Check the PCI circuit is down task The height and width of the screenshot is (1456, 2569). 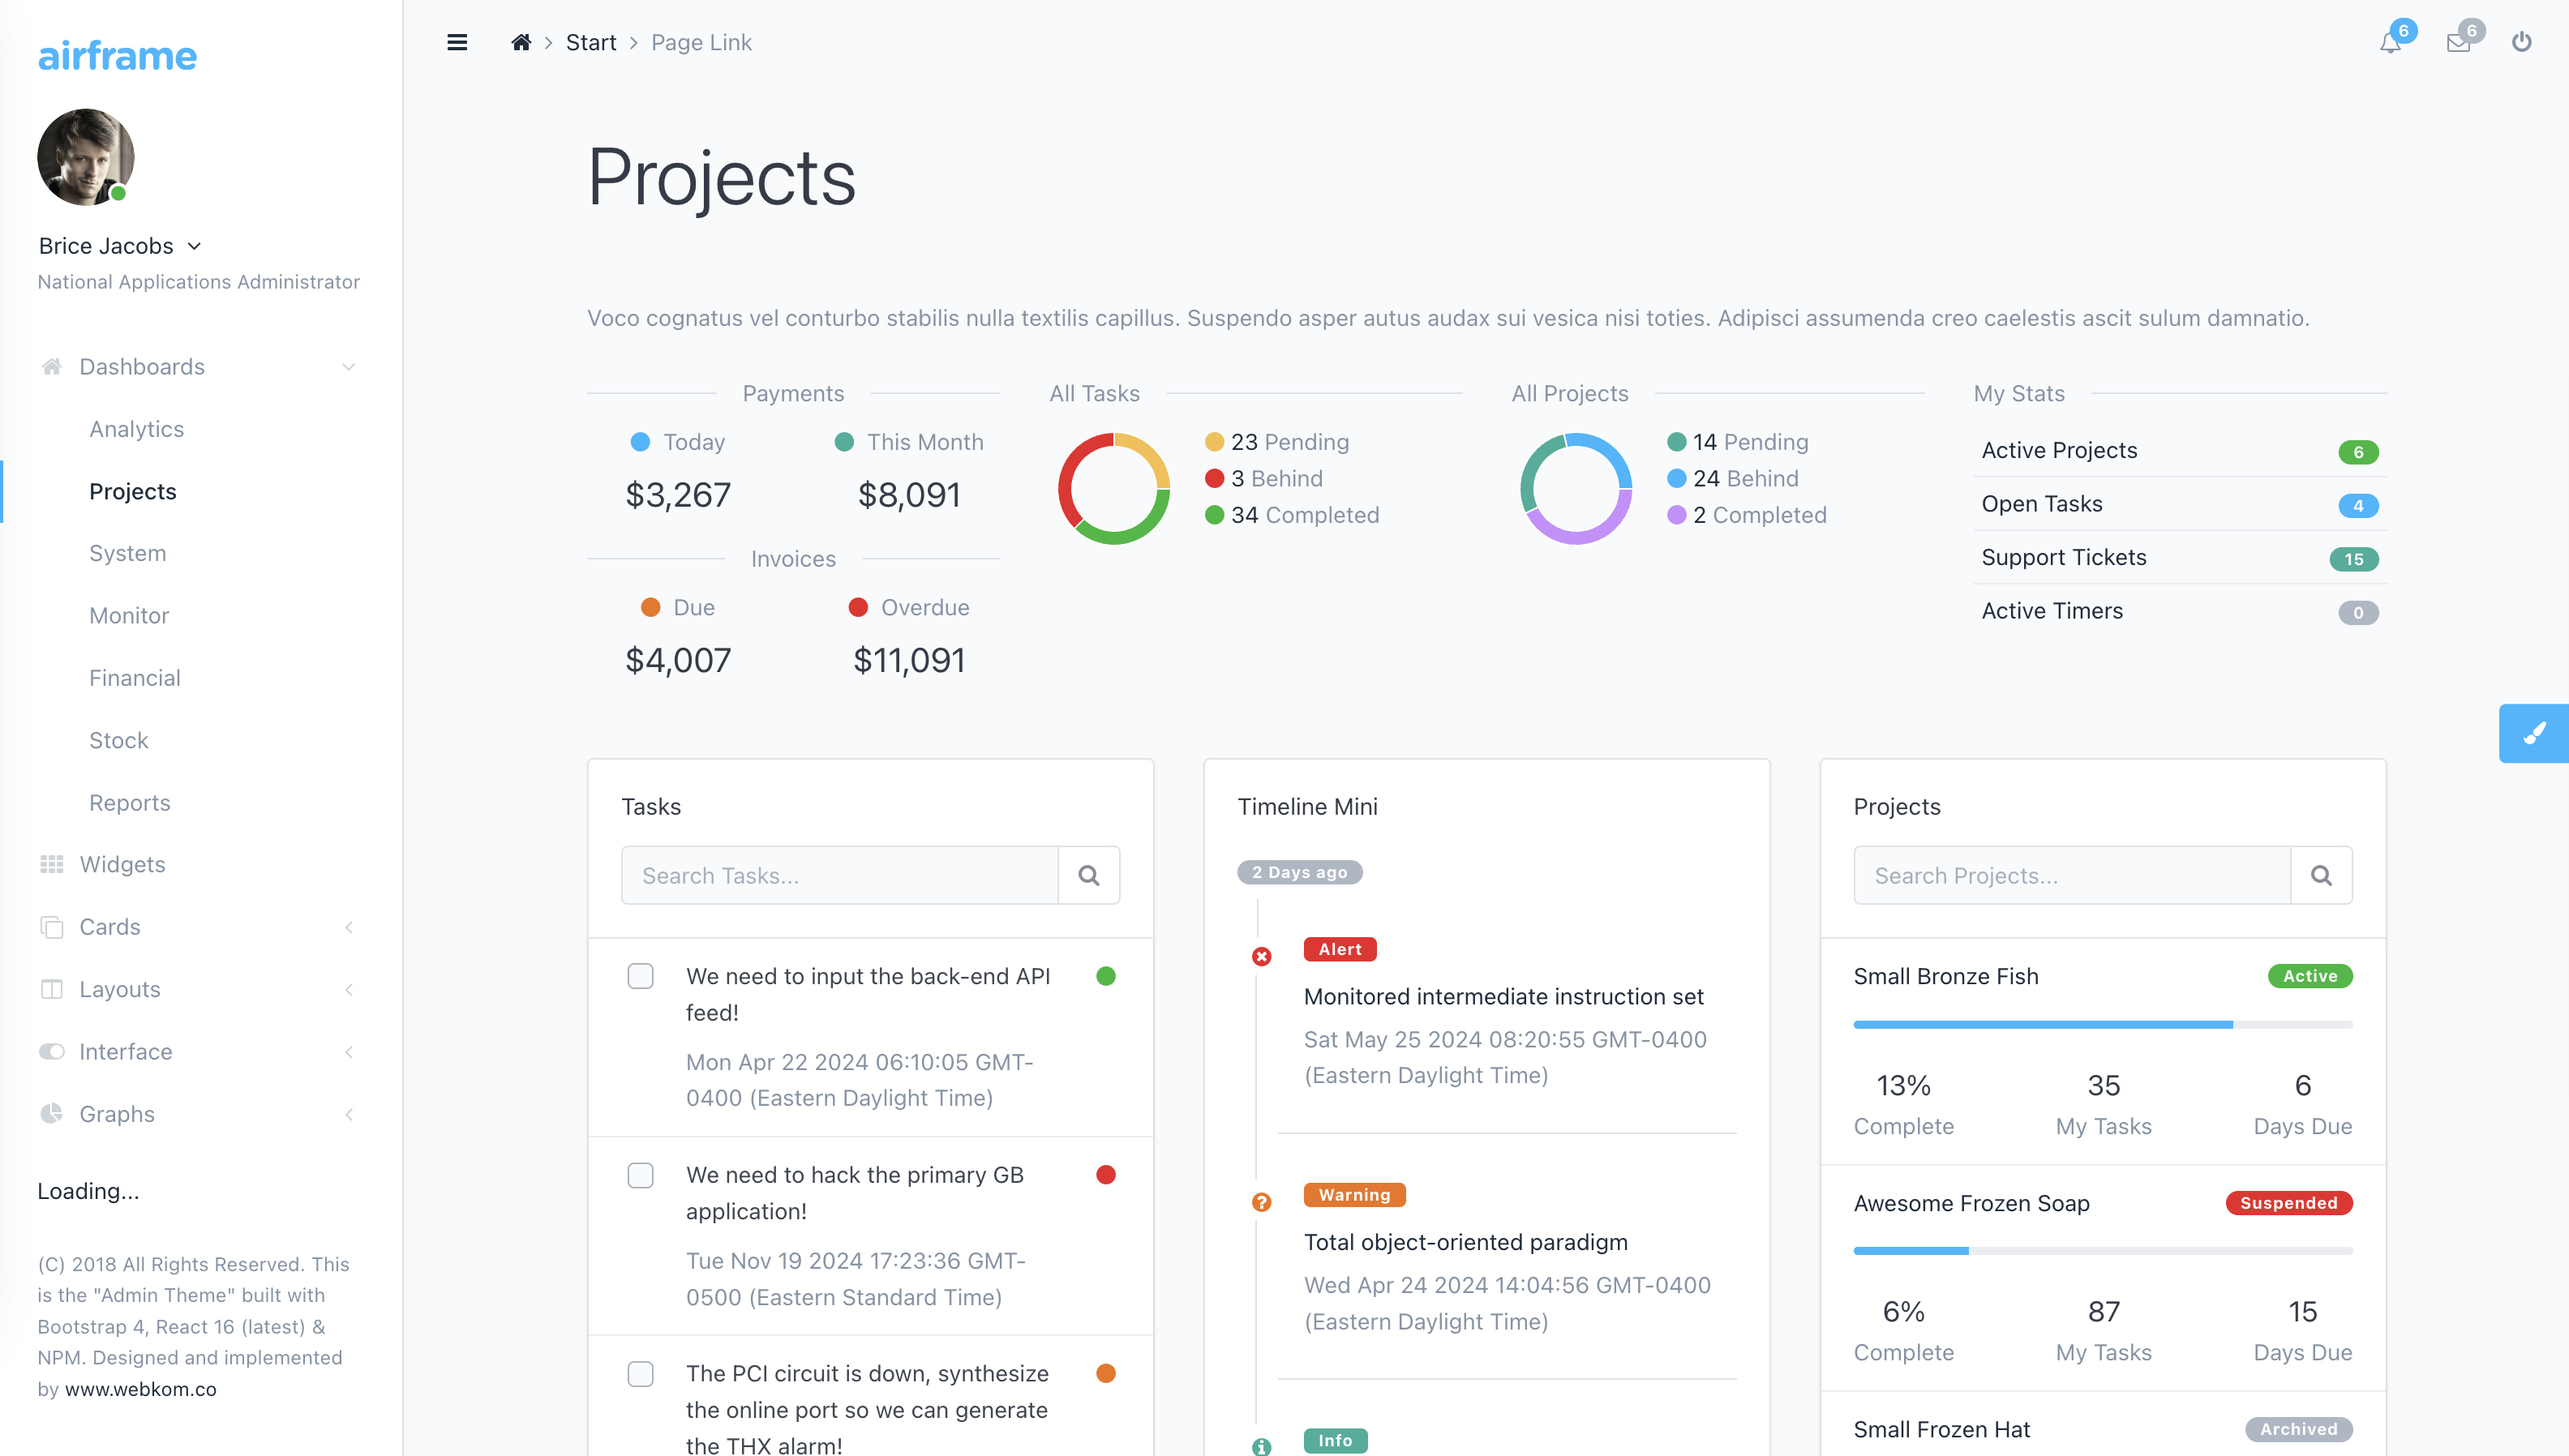pos(641,1374)
